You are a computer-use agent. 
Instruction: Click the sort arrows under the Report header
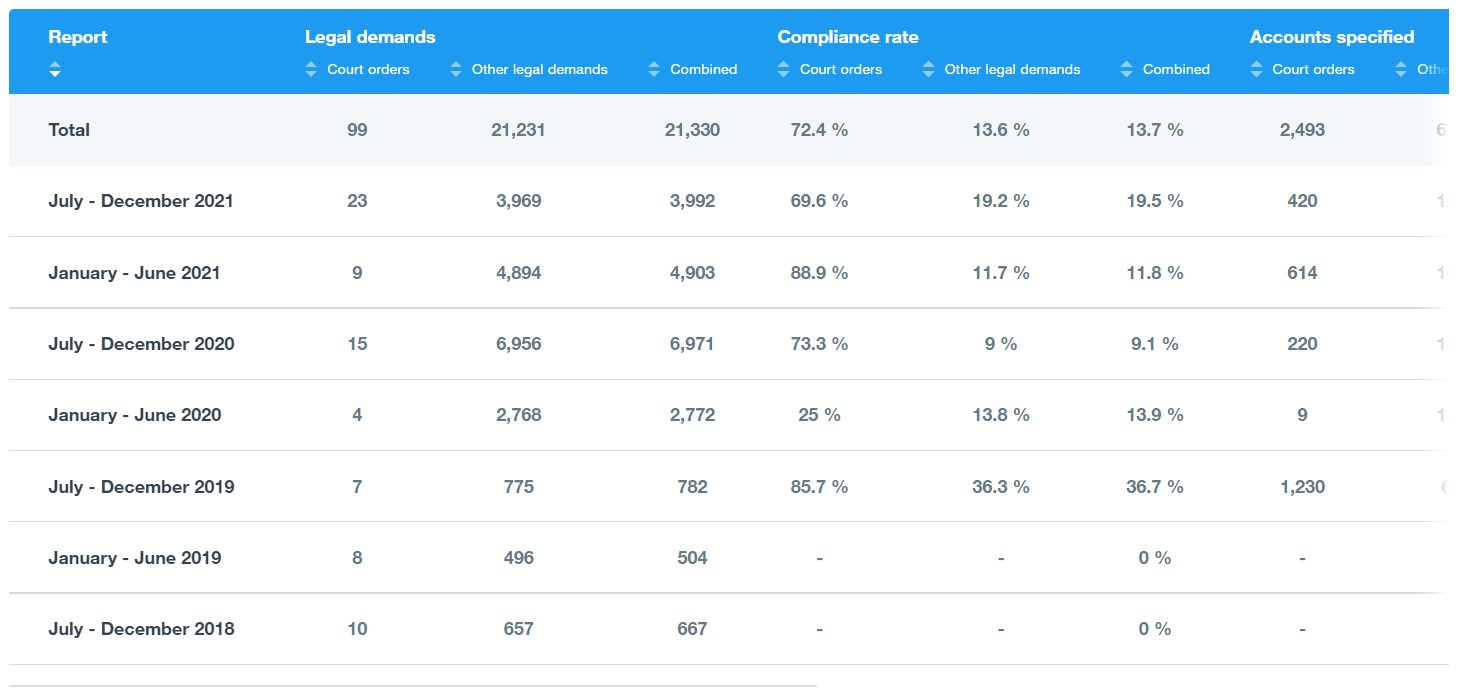click(x=55, y=69)
